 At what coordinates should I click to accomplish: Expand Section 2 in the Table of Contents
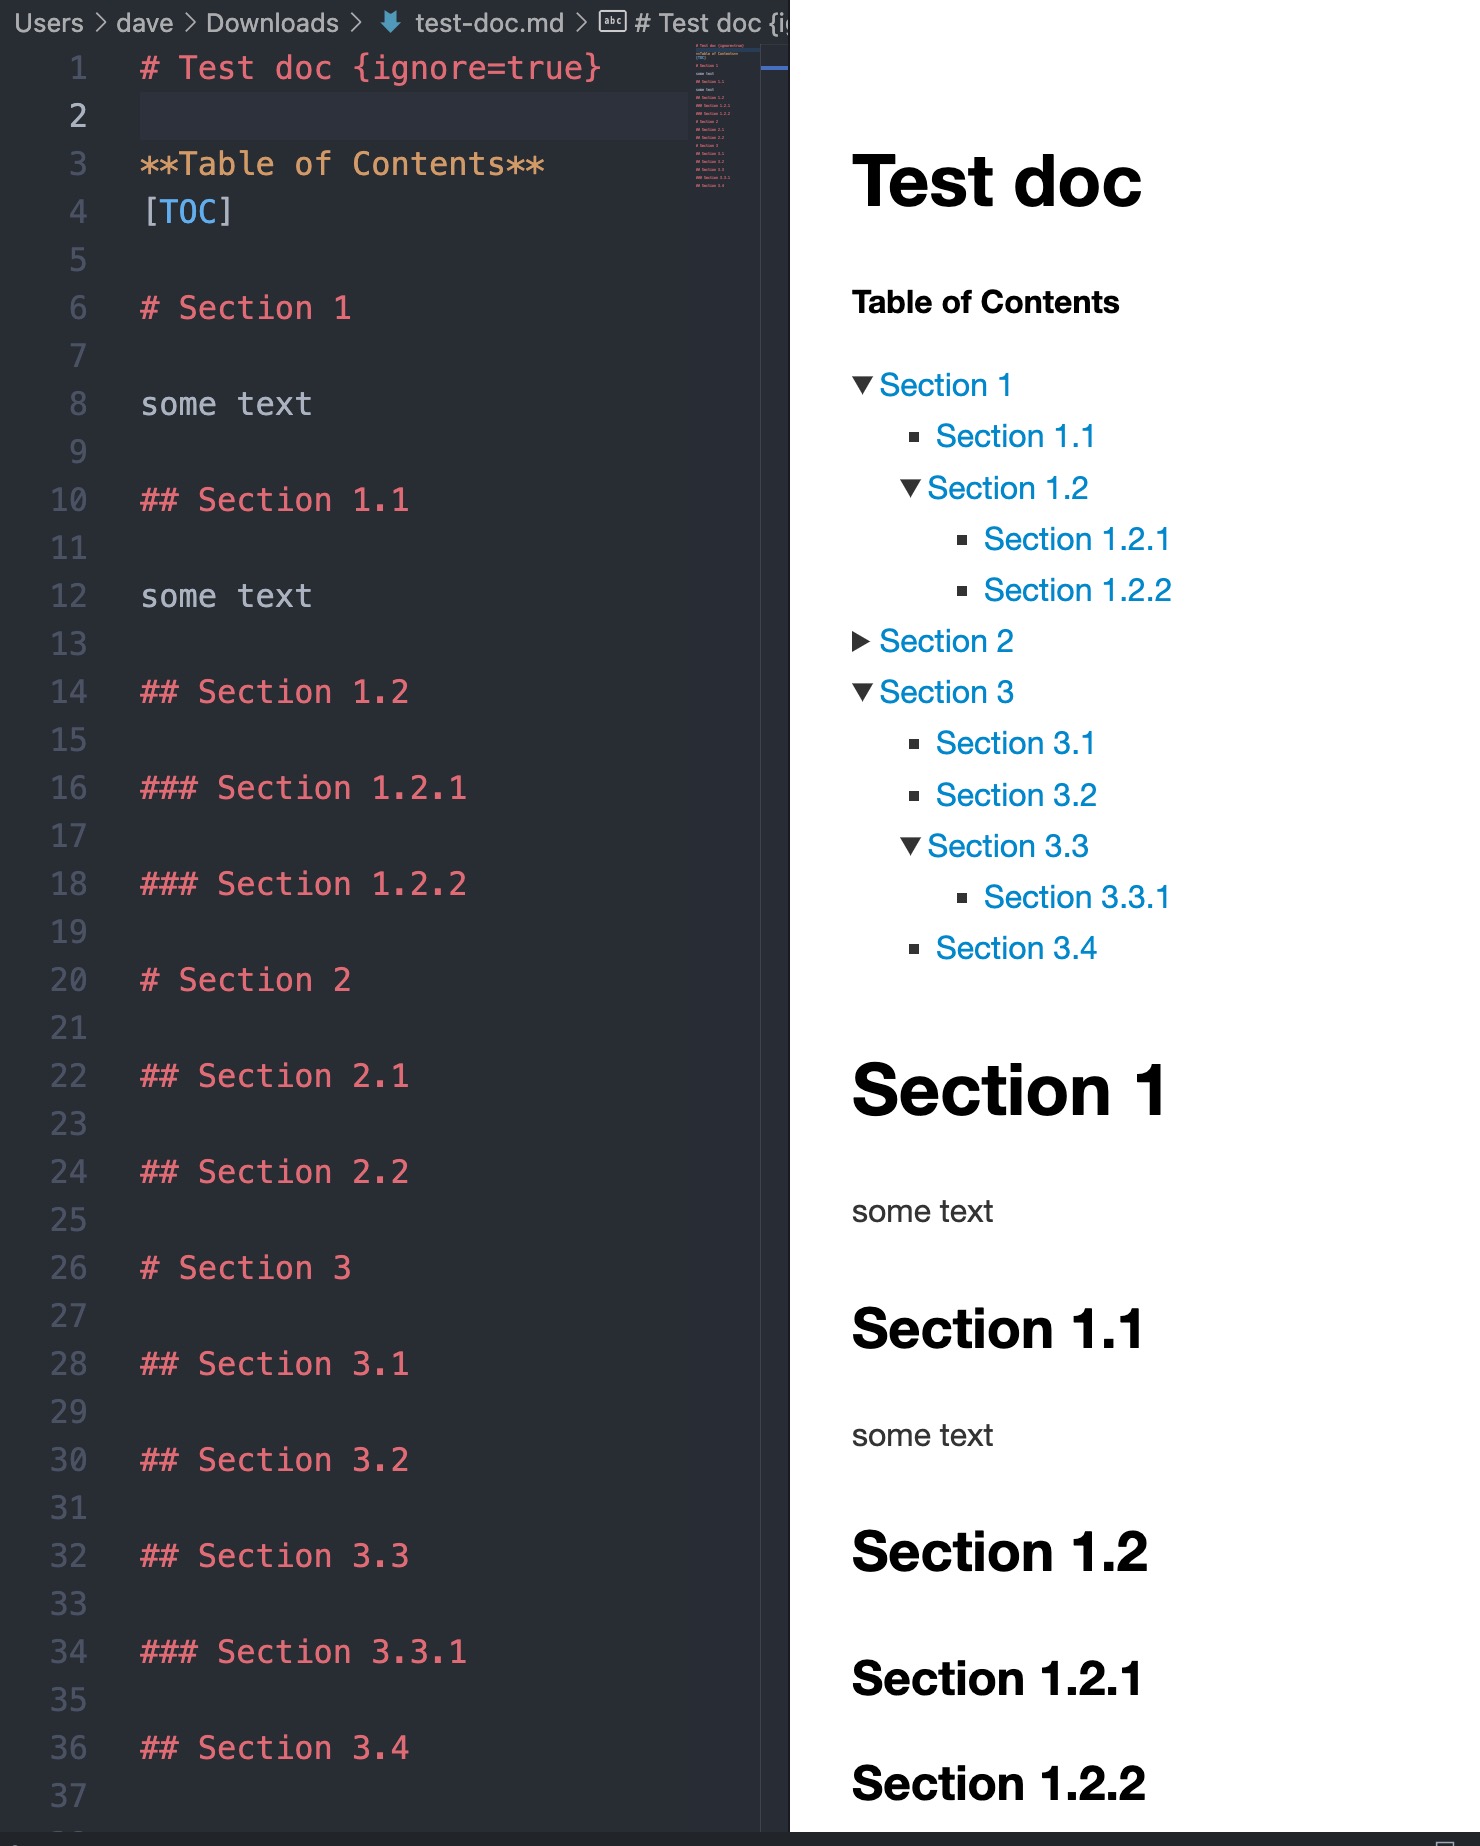pyautogui.click(x=861, y=641)
